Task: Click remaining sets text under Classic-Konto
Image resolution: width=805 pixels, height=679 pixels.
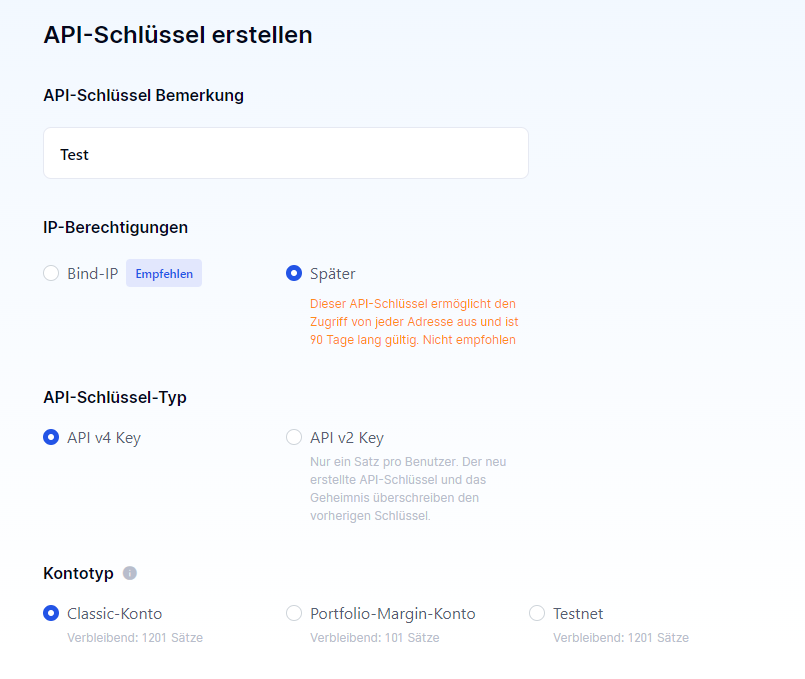Action: 135,637
